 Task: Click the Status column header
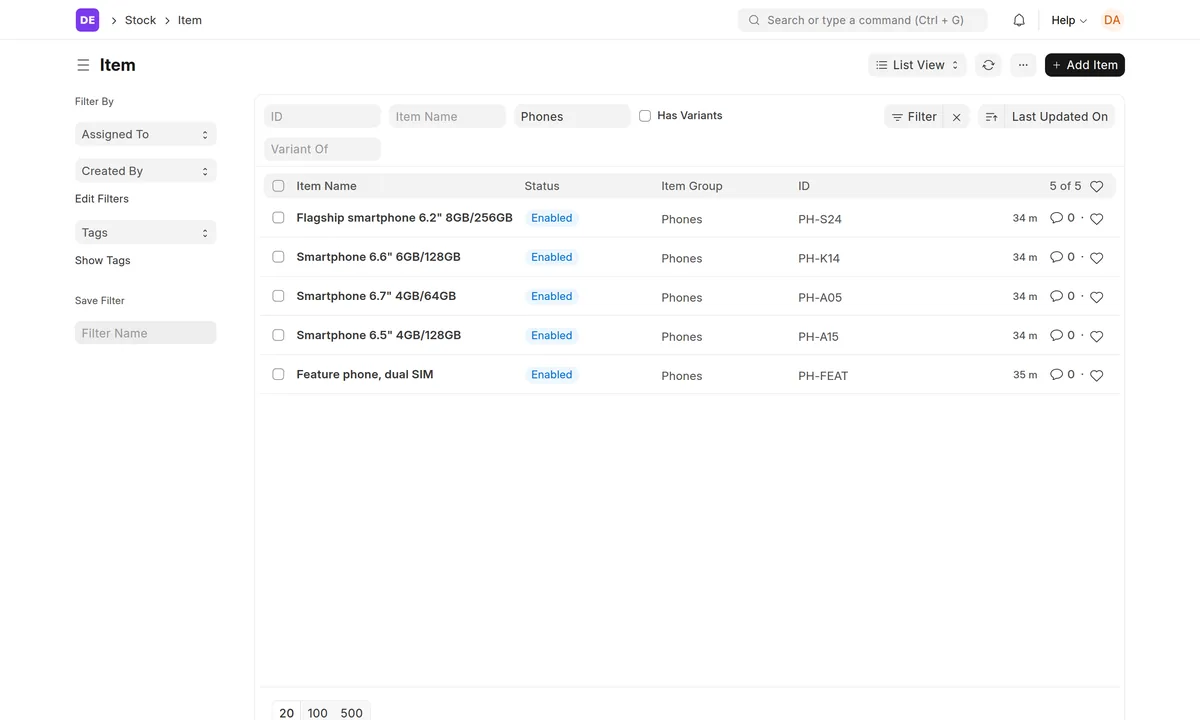pos(542,186)
